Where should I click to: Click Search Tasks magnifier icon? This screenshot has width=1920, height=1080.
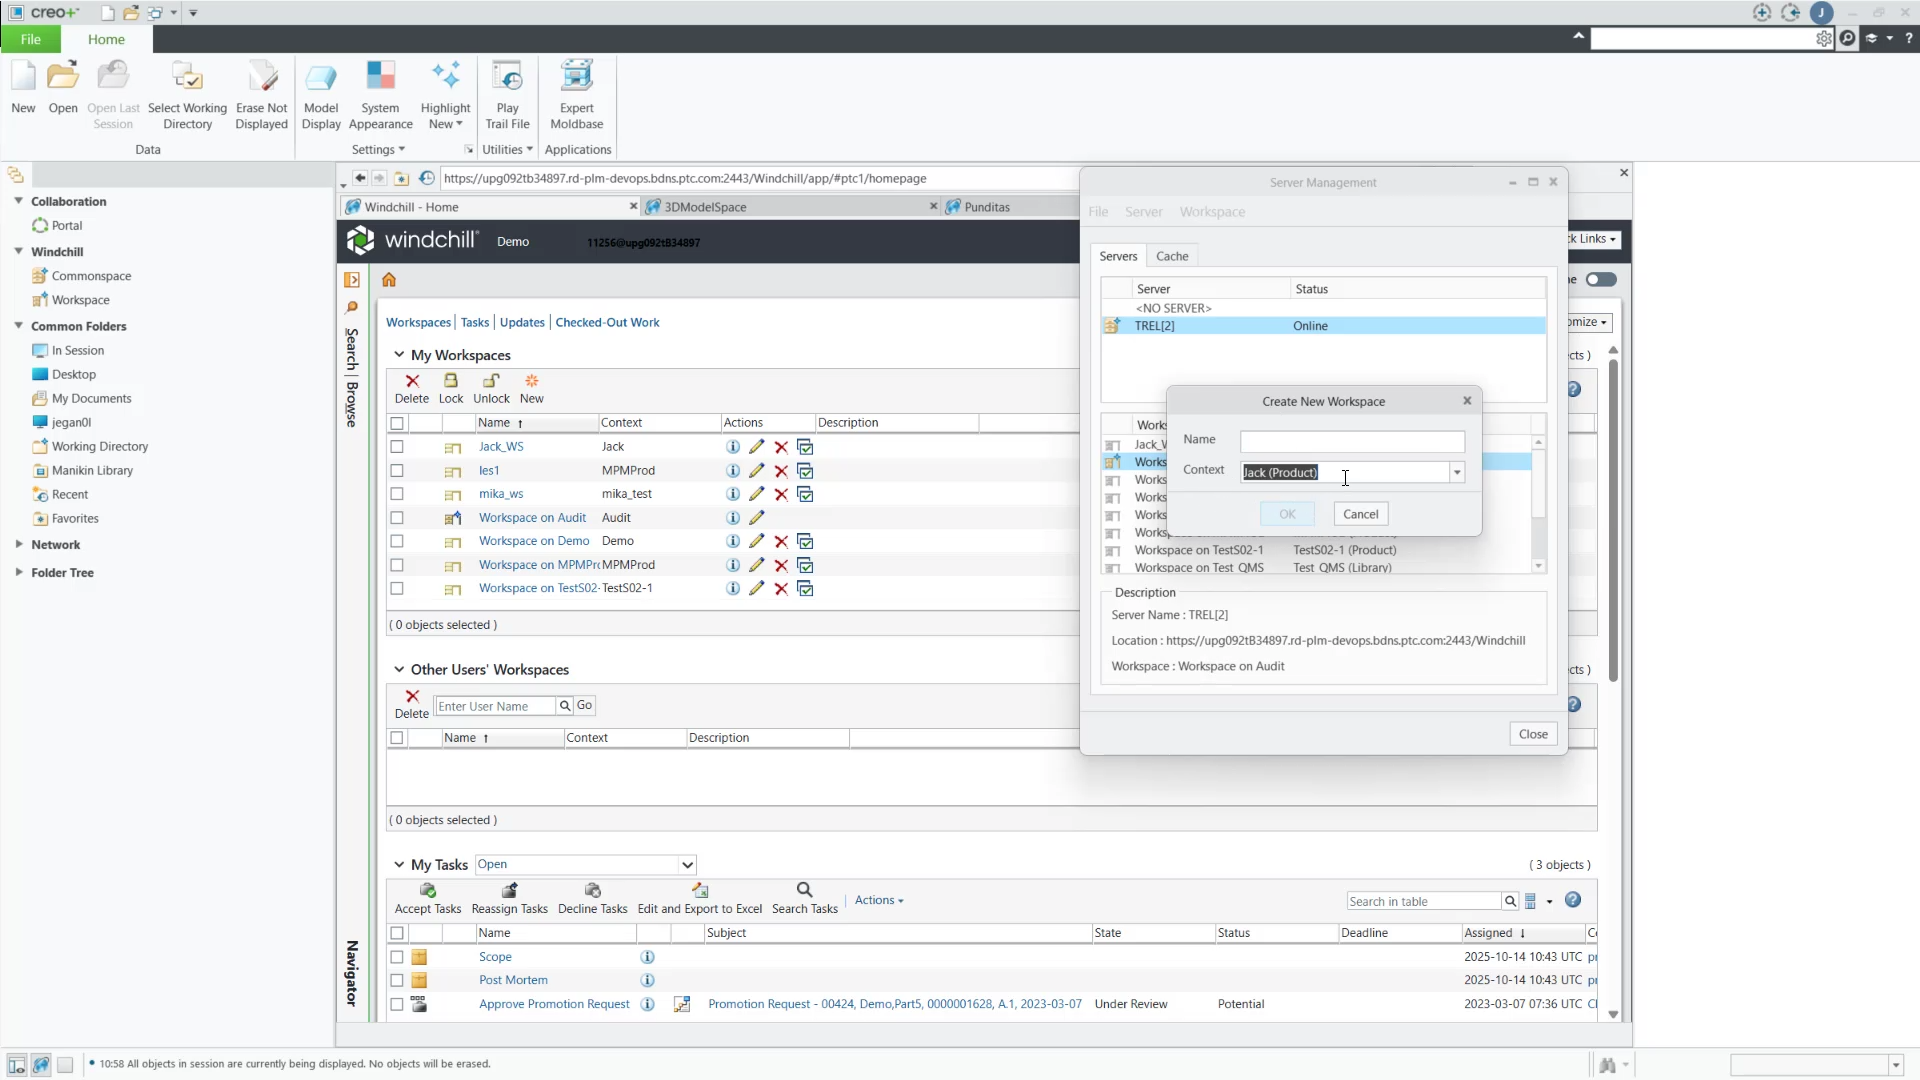[x=804, y=890]
